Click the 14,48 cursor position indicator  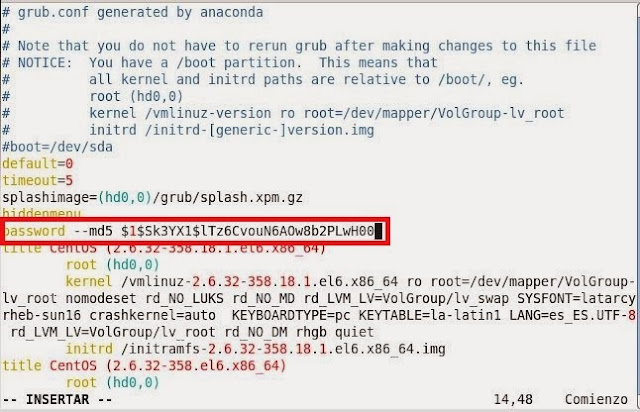pyautogui.click(x=513, y=399)
